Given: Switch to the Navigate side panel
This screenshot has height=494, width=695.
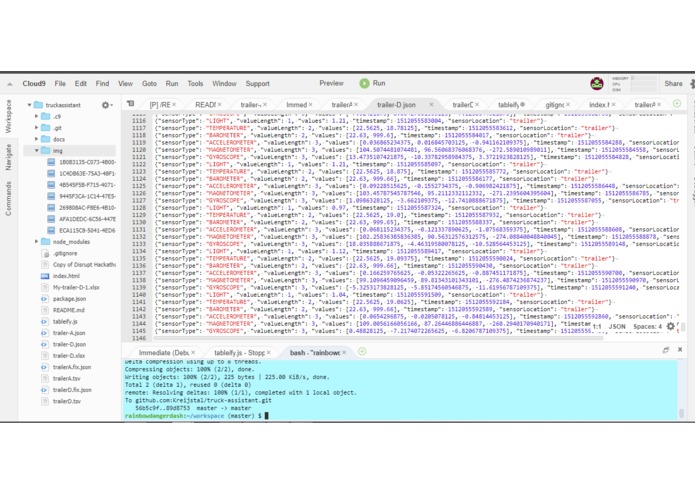Looking at the screenshot, I should (8, 157).
